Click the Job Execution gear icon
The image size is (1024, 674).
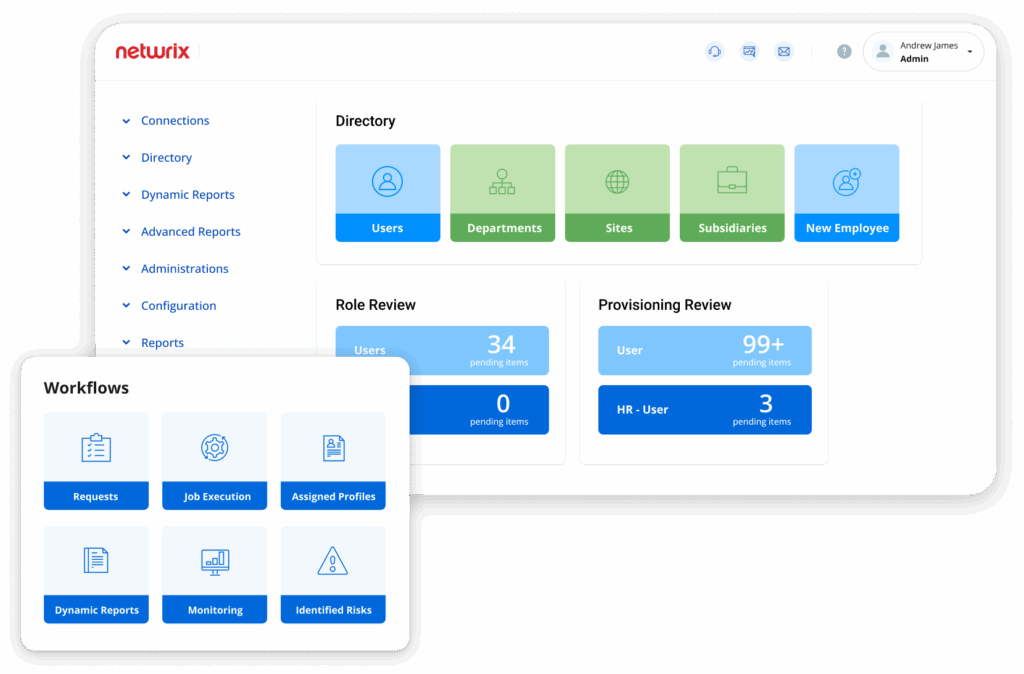[x=214, y=447]
